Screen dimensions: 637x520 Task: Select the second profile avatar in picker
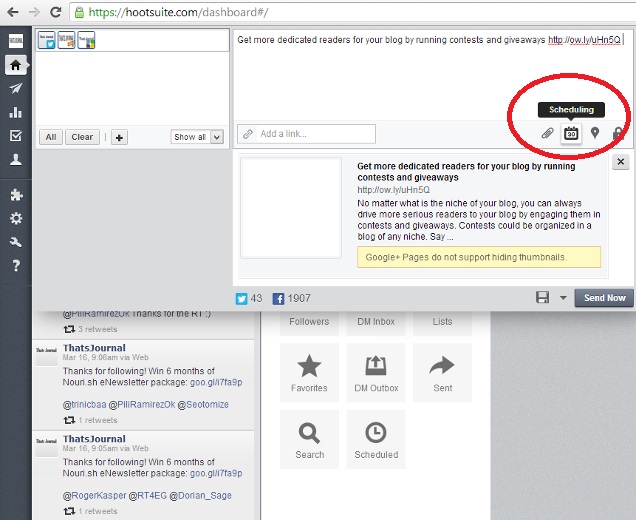[67, 40]
